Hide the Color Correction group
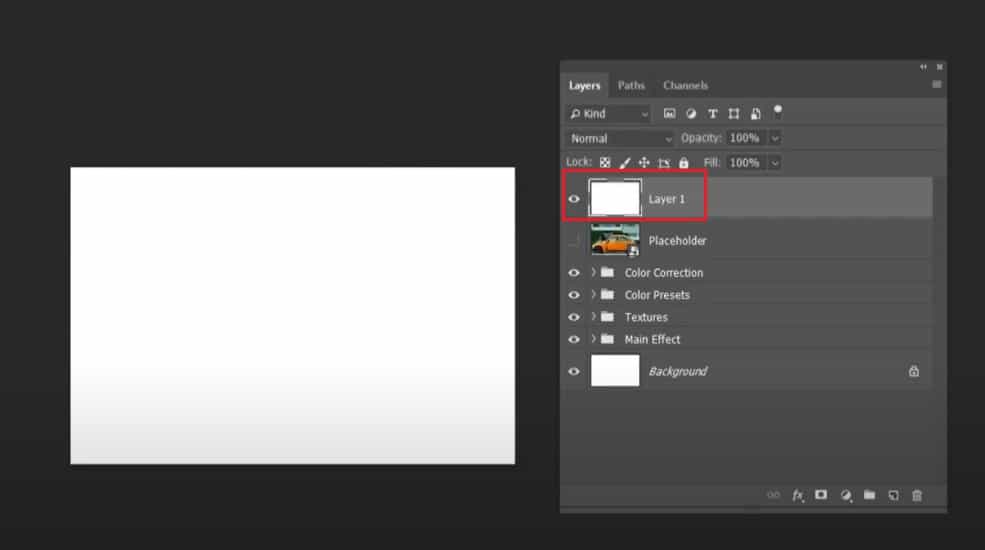Screen dimensions: 985x550 [574, 273]
